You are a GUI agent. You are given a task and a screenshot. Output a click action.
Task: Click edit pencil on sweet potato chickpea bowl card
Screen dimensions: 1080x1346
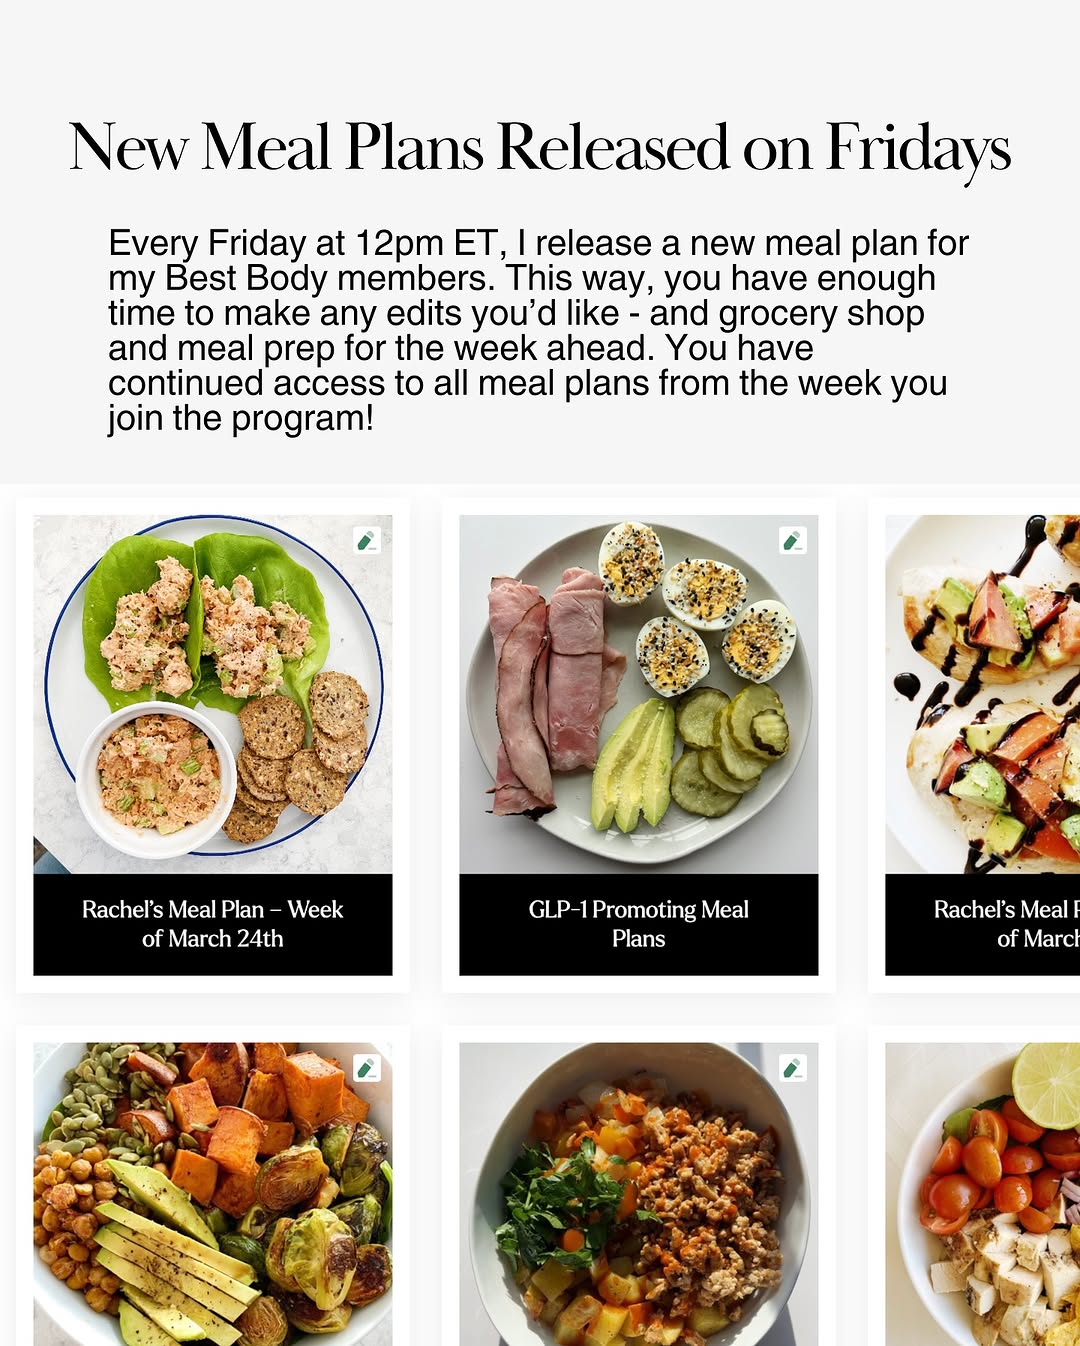[x=367, y=1068]
